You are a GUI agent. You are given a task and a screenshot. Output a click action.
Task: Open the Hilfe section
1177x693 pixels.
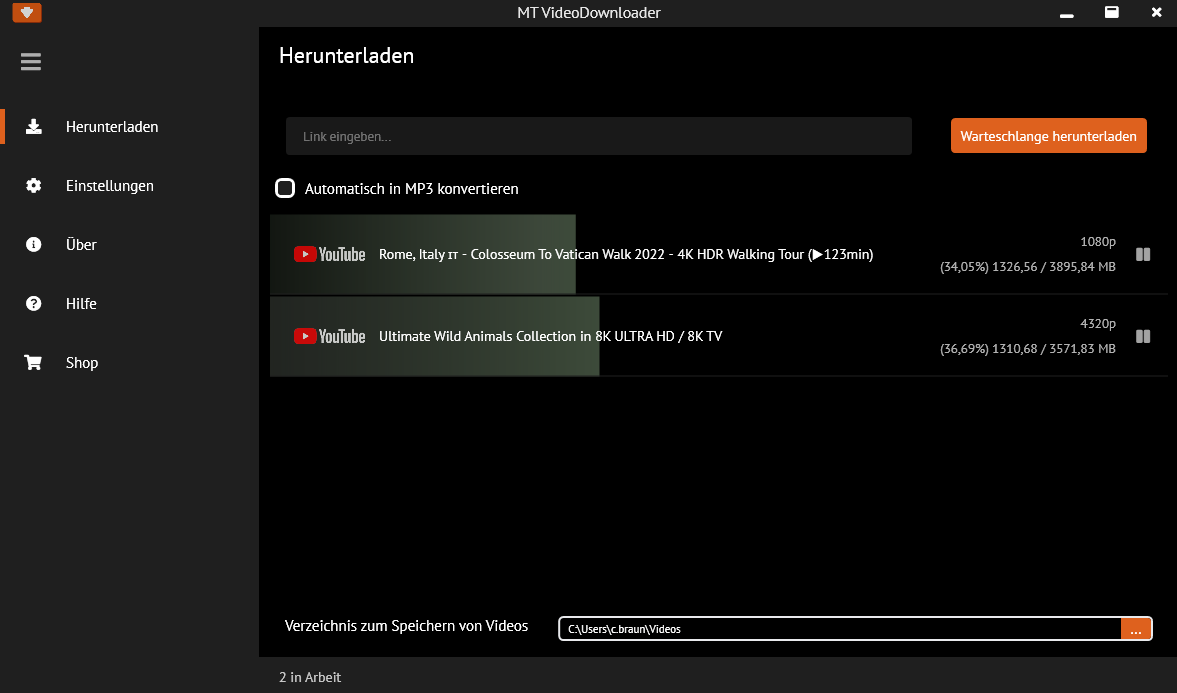tap(81, 304)
